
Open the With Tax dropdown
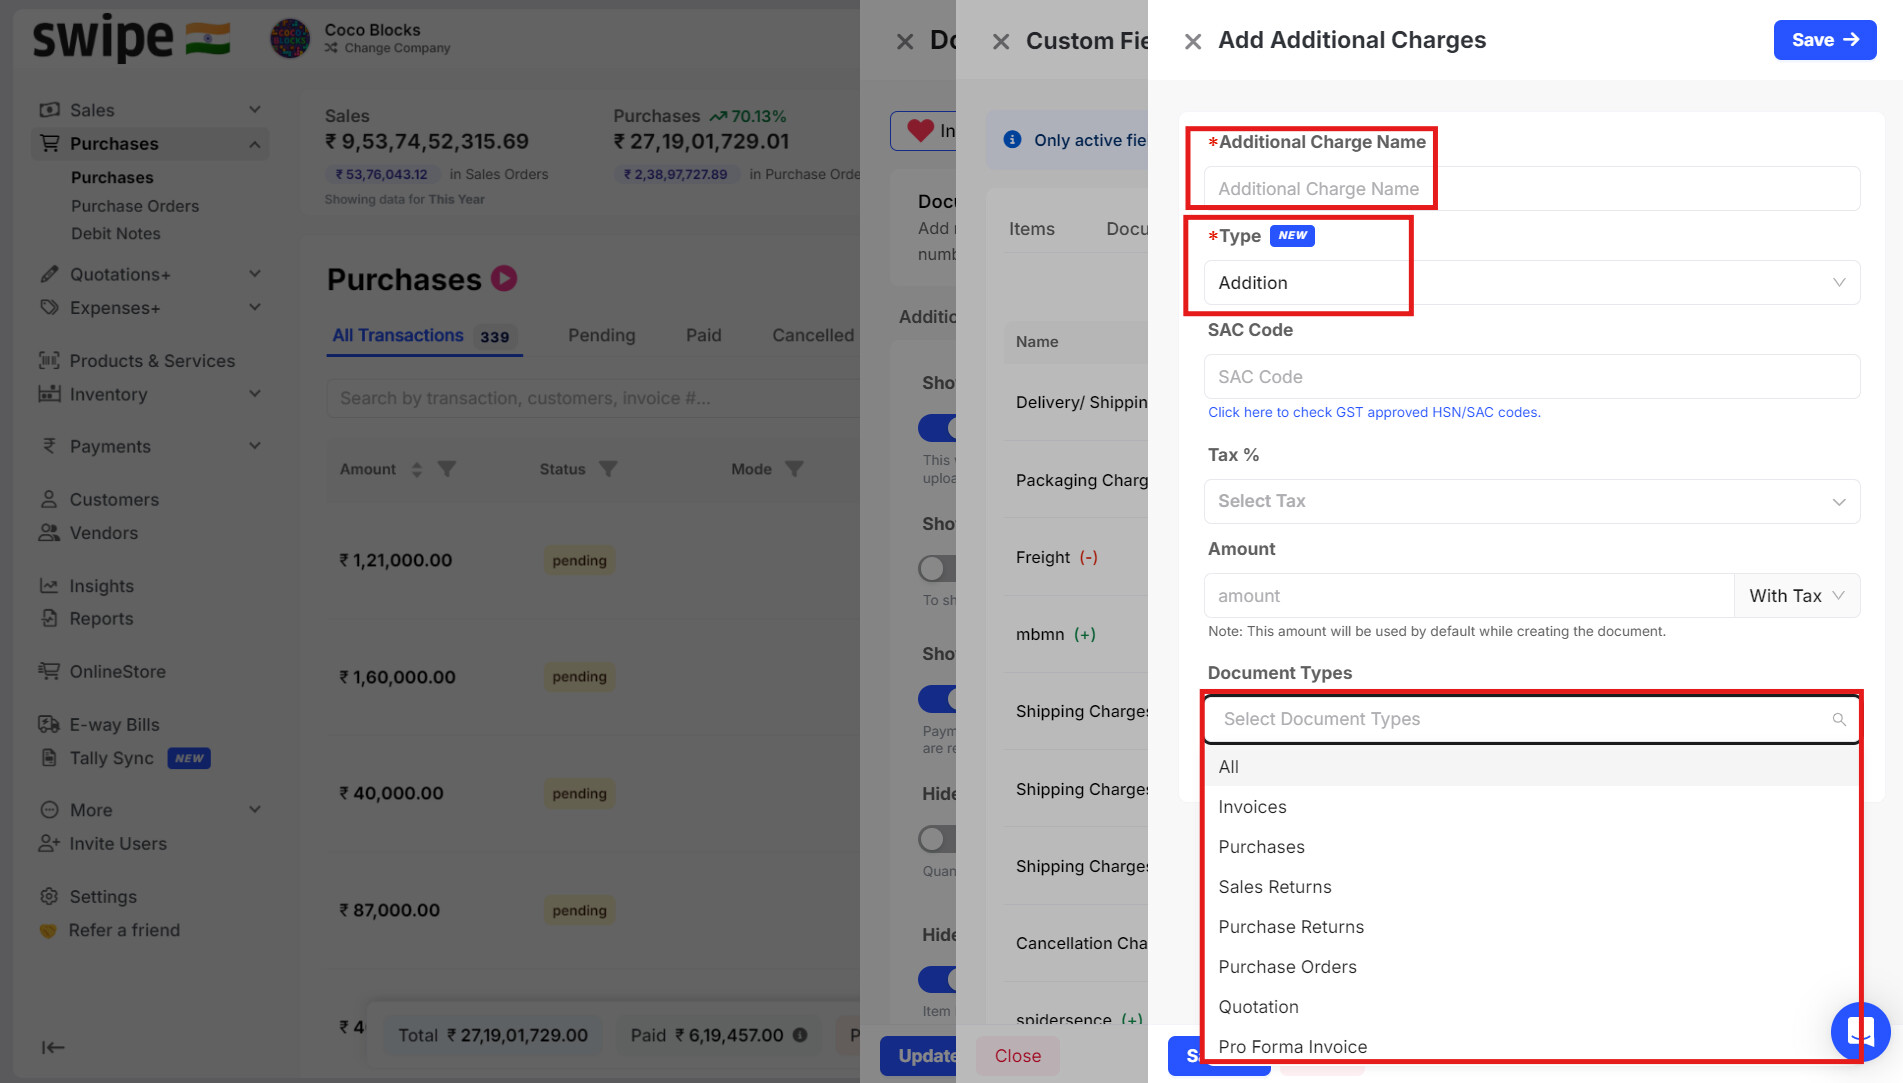[x=1796, y=596]
